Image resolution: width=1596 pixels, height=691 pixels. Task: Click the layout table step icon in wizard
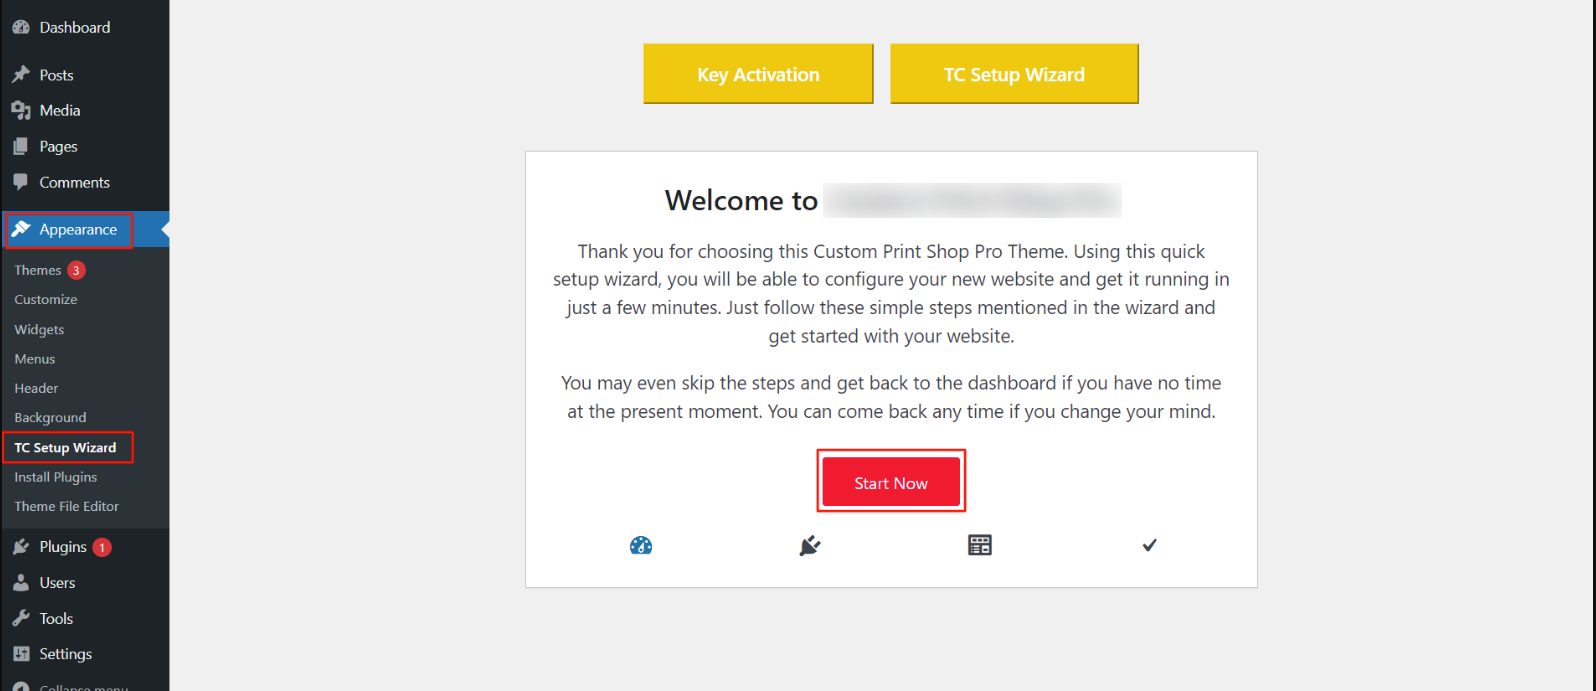pyautogui.click(x=980, y=545)
